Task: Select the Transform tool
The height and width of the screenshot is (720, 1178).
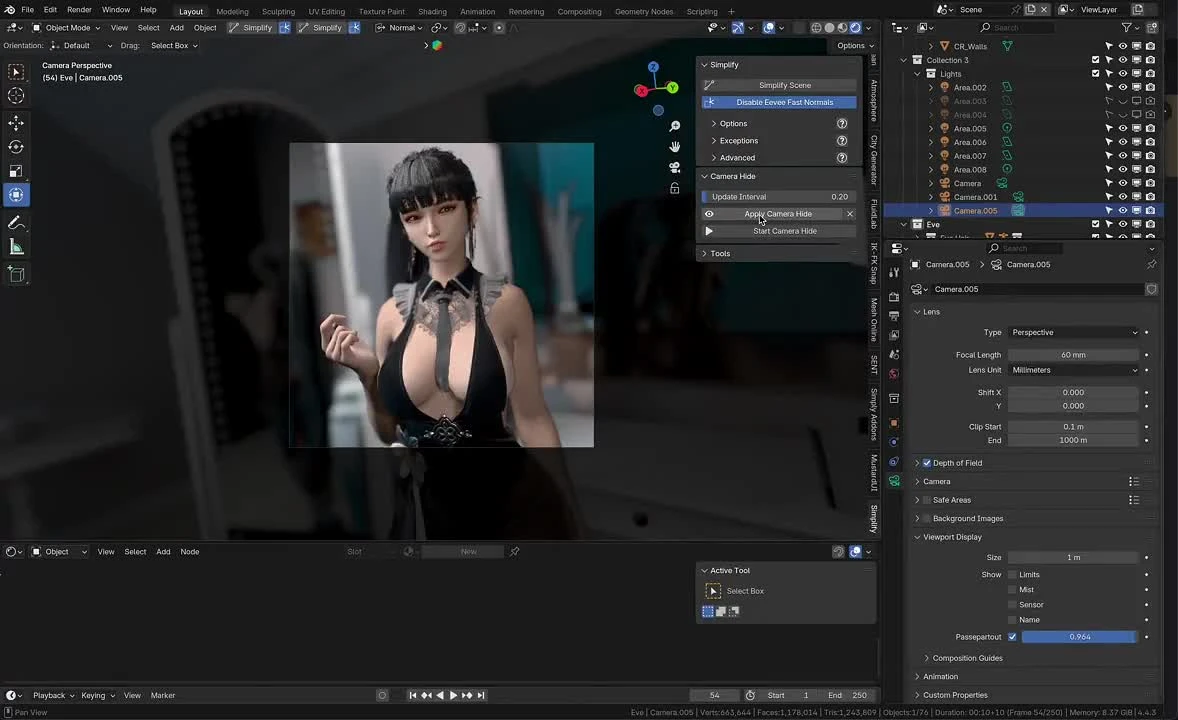Action: (x=16, y=195)
